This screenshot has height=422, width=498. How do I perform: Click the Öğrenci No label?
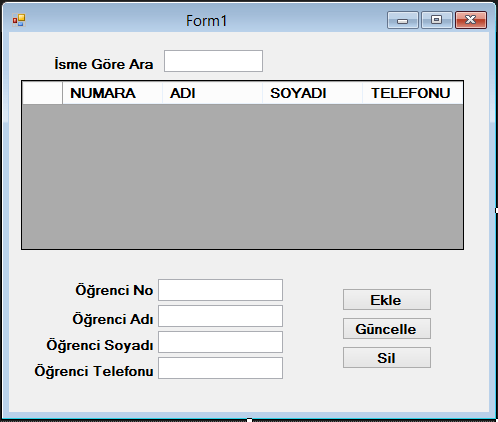114,290
